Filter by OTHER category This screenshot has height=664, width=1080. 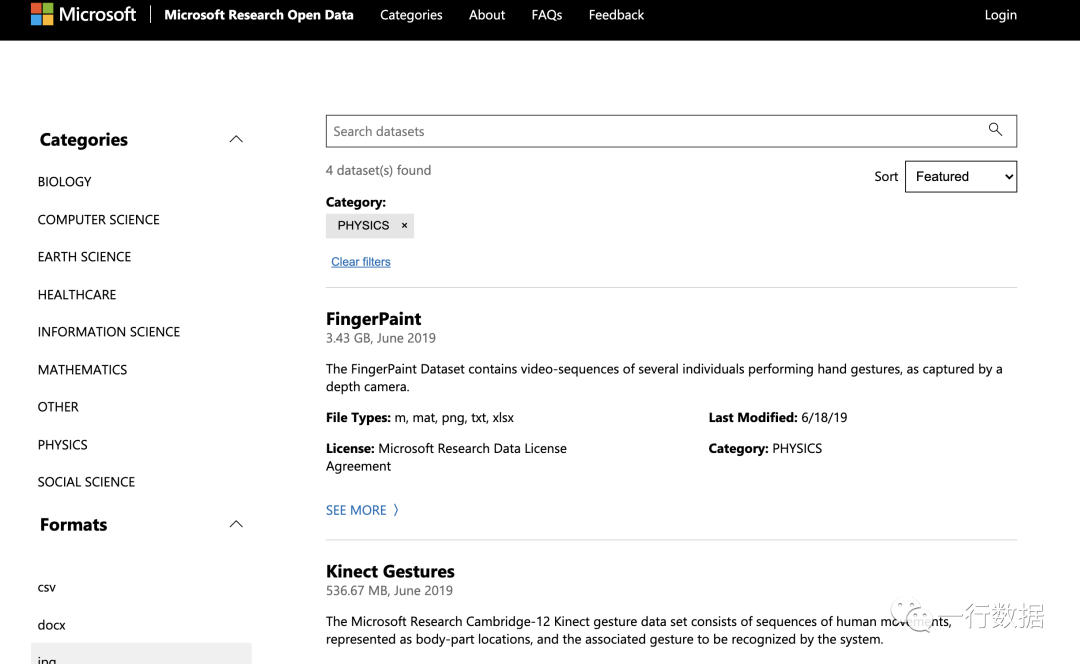[x=58, y=407]
